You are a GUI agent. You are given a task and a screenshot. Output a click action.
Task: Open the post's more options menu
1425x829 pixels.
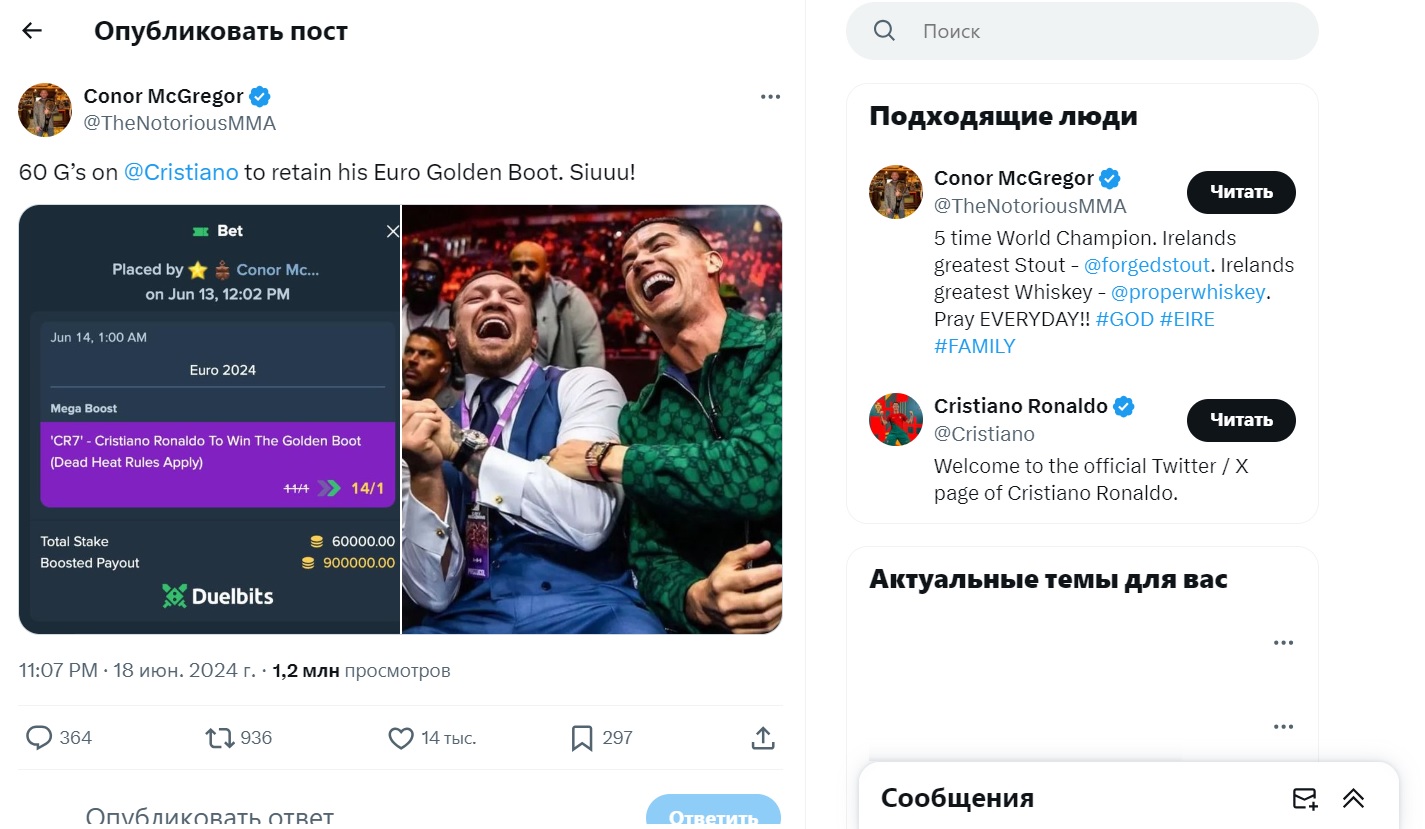(770, 97)
